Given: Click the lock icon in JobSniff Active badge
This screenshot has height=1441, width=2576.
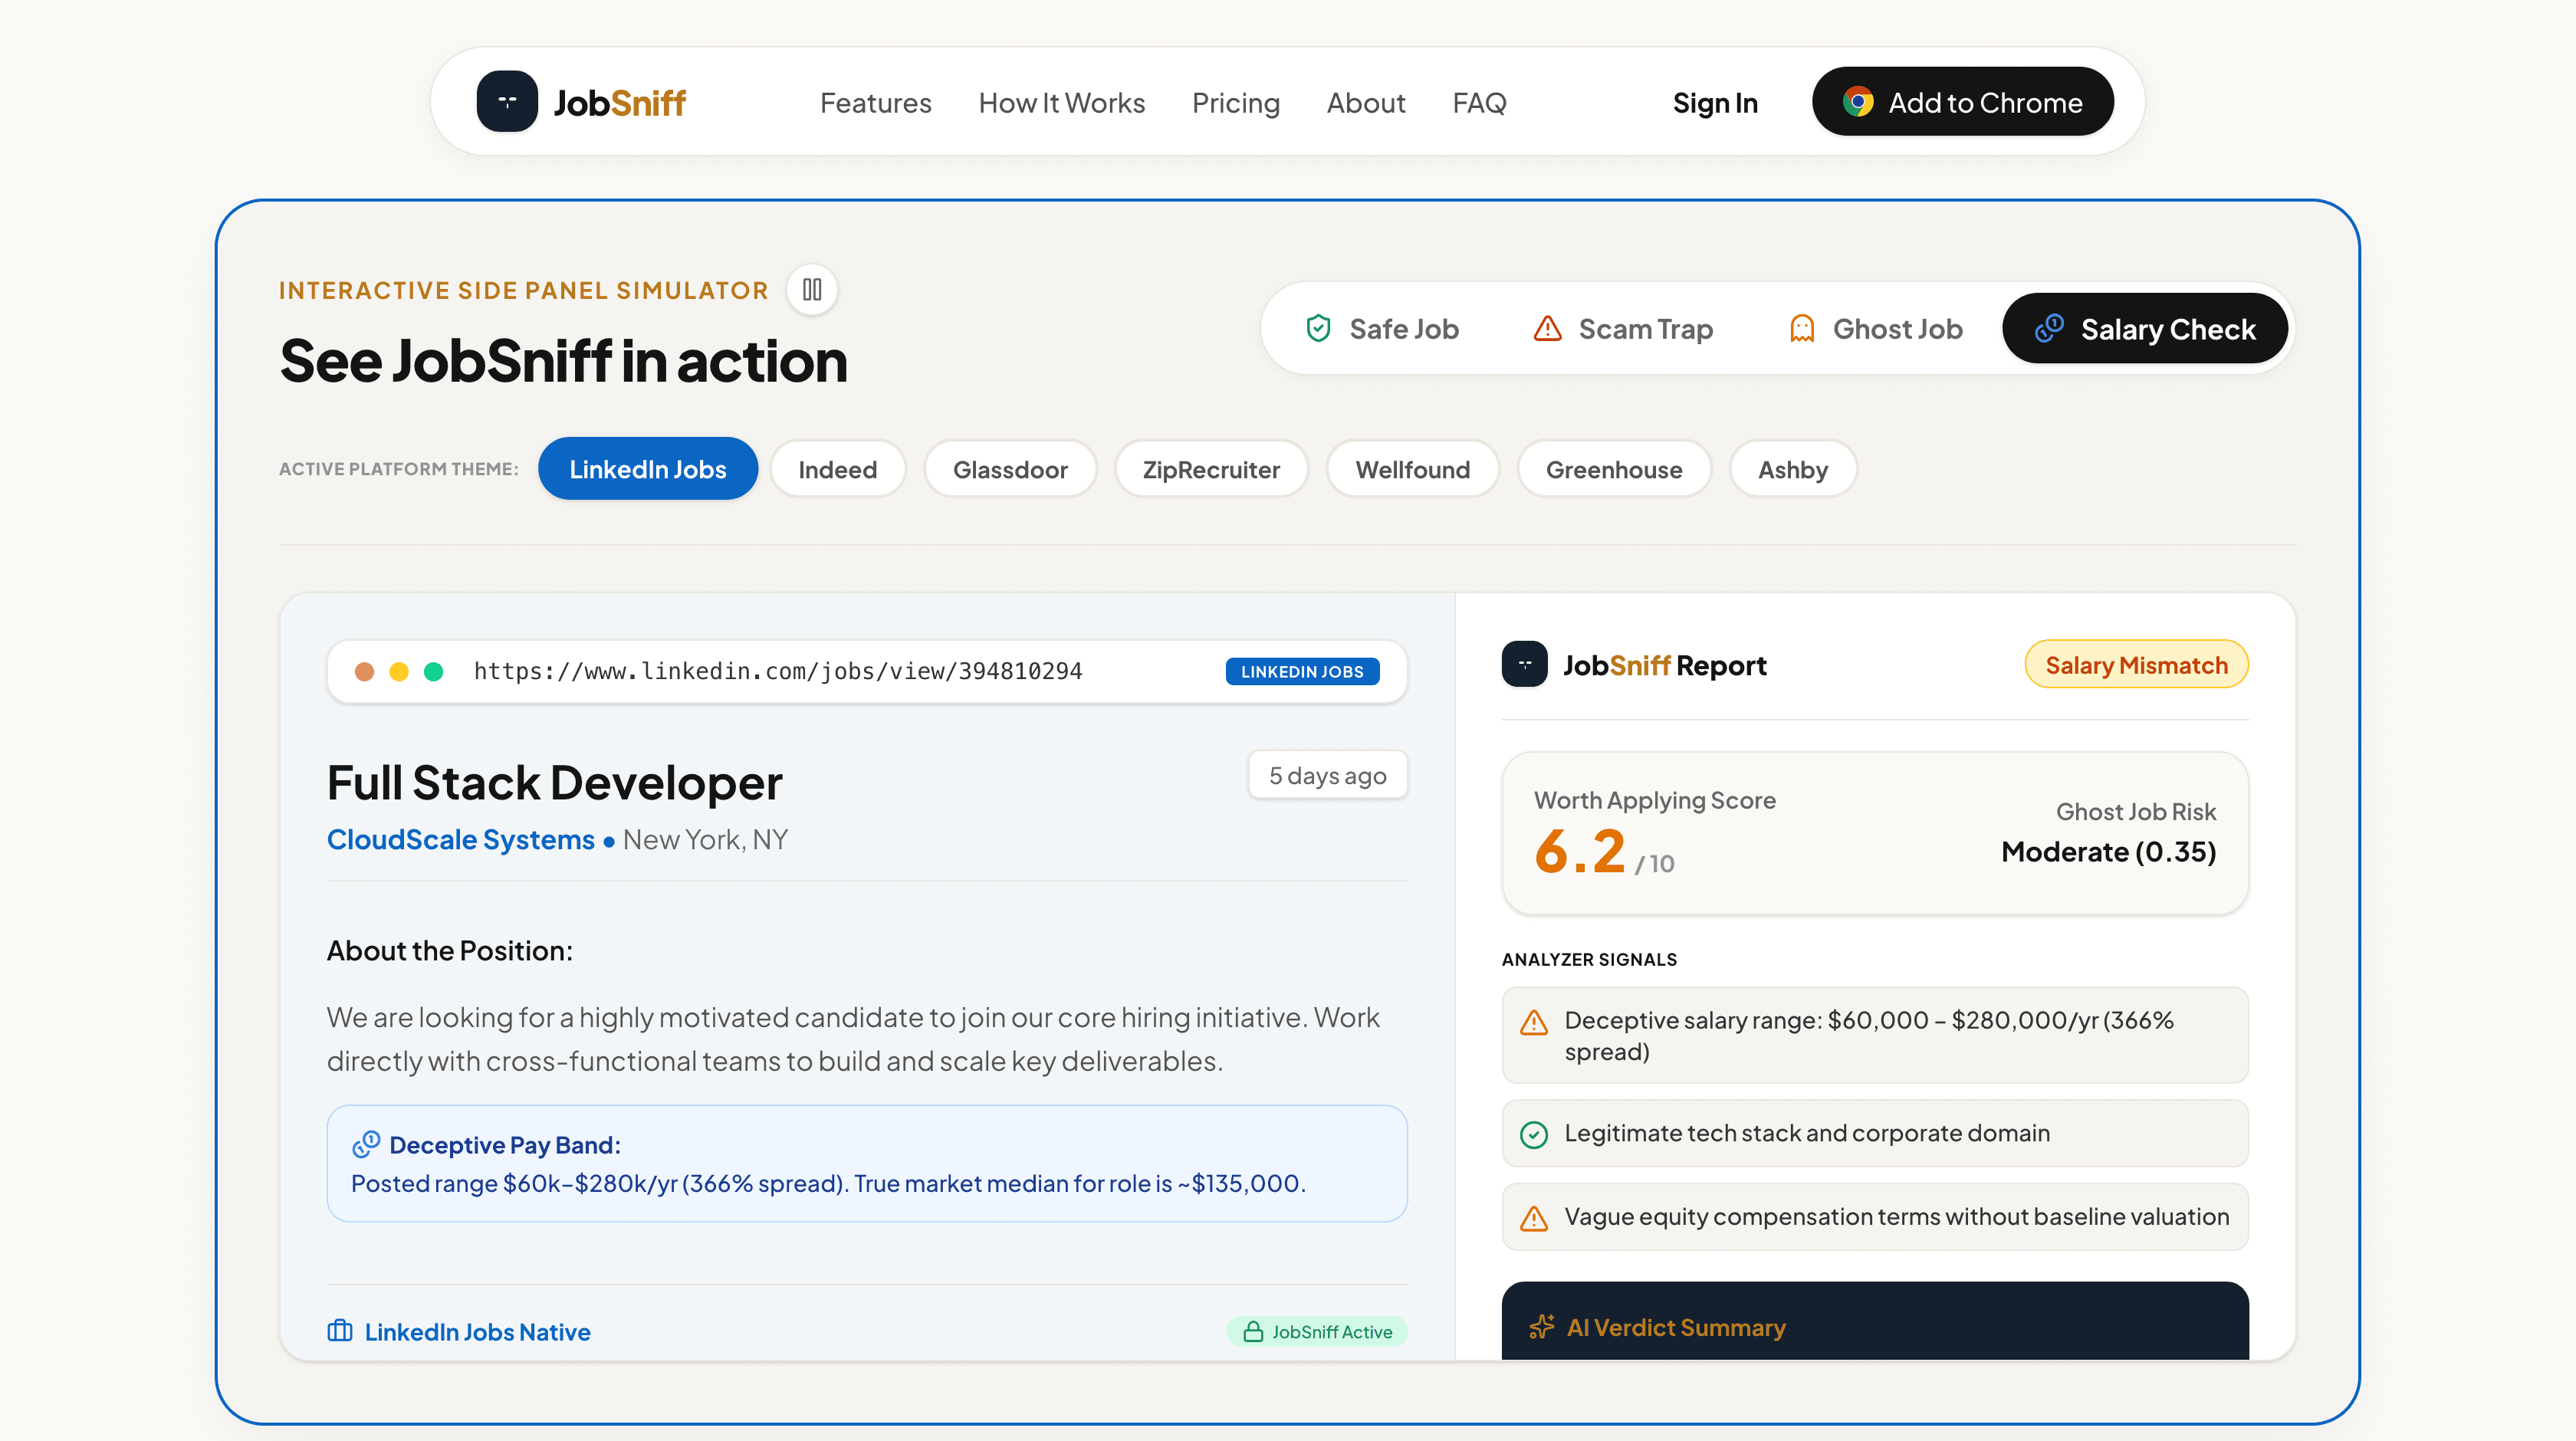Looking at the screenshot, I should (x=1253, y=1332).
